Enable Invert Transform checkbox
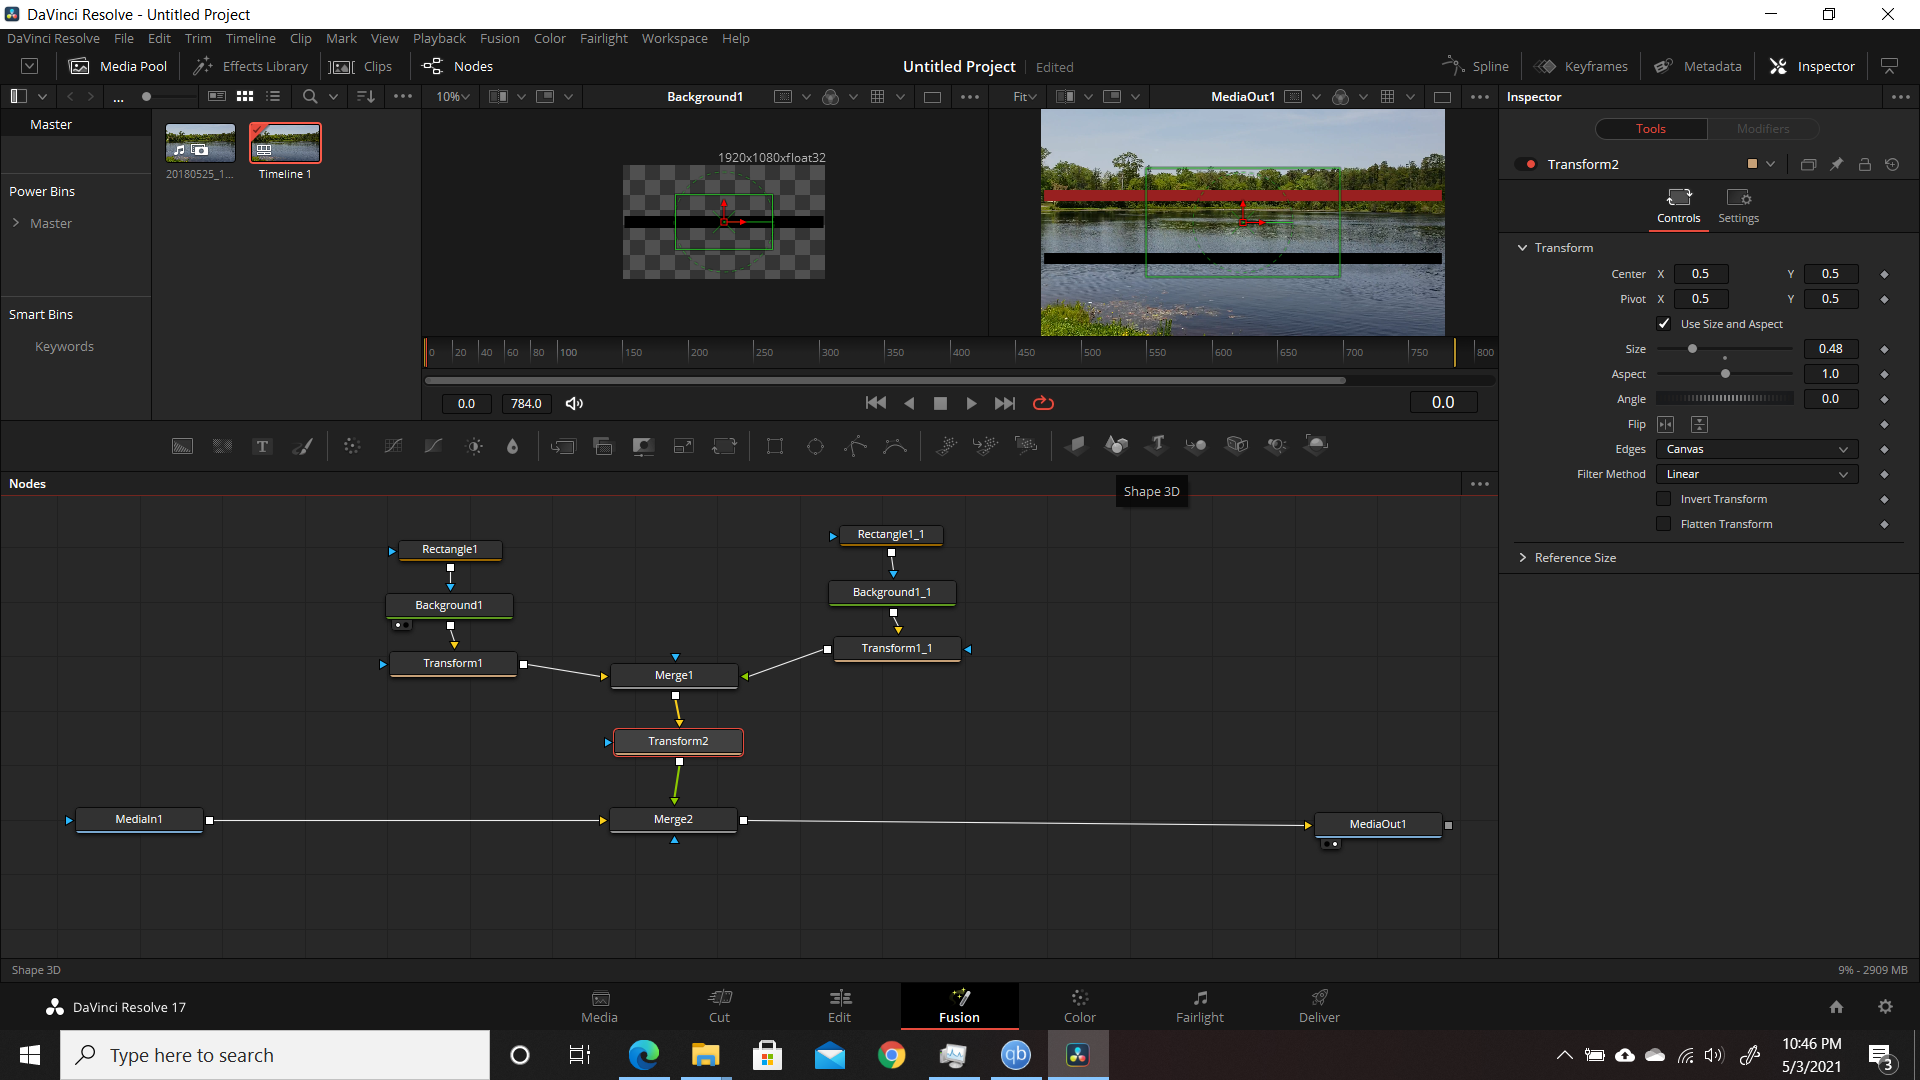1920x1080 pixels. pyautogui.click(x=1664, y=499)
